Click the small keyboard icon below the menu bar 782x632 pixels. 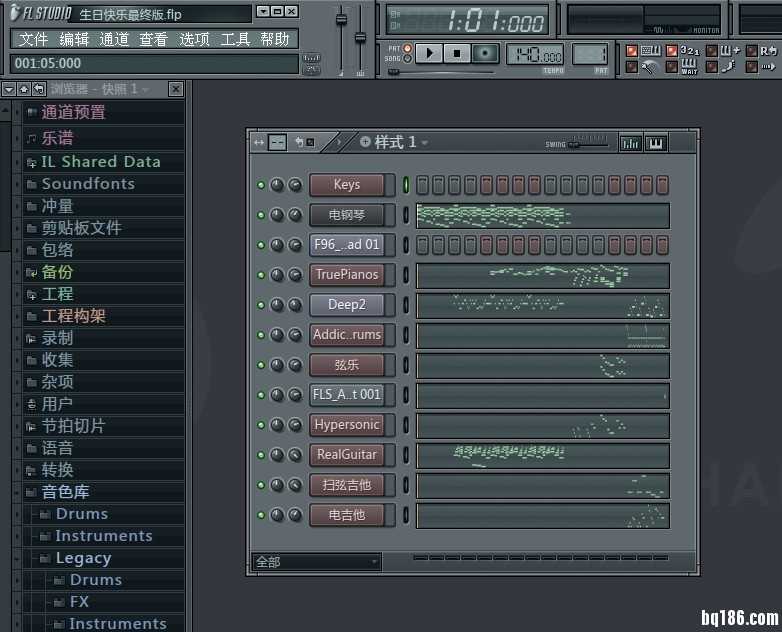click(311, 58)
